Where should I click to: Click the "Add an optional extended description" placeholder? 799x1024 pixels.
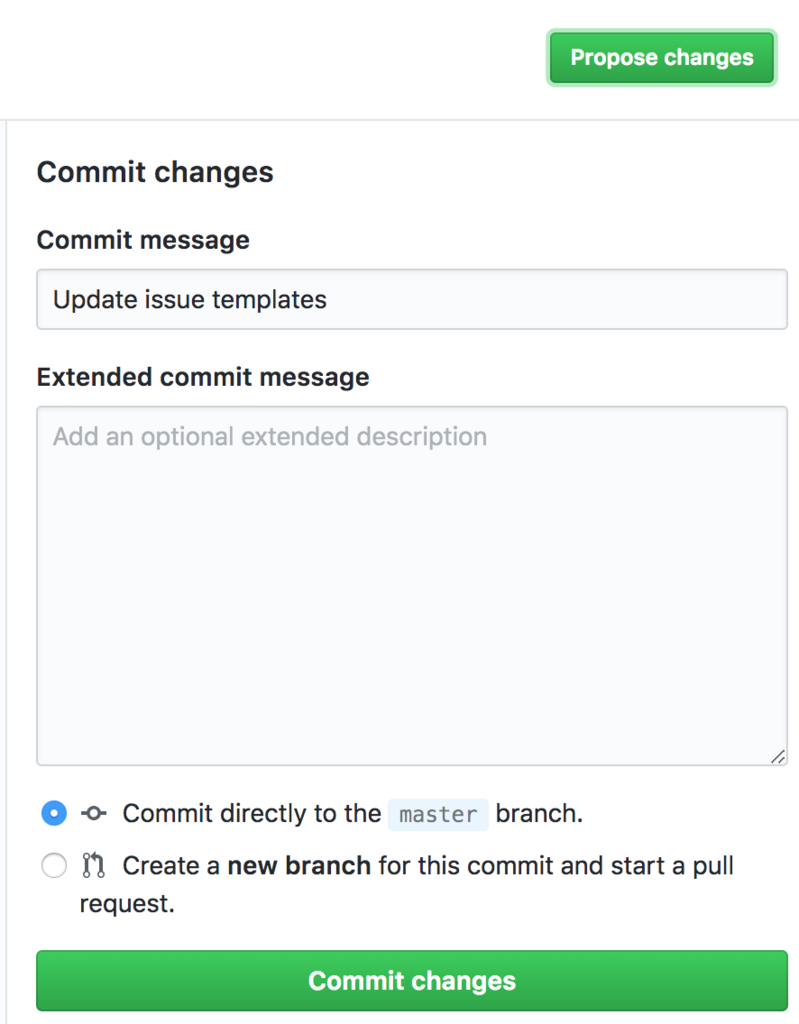tap(270, 437)
